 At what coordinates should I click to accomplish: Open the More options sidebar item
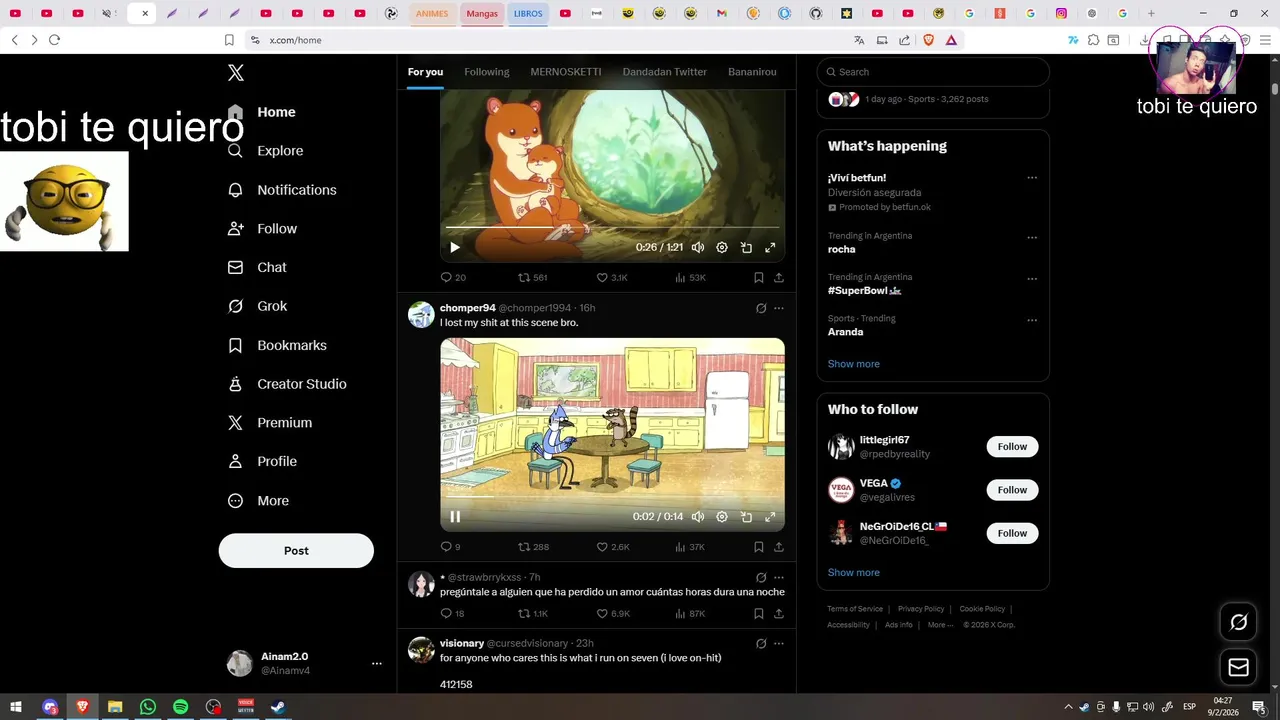tap(258, 501)
